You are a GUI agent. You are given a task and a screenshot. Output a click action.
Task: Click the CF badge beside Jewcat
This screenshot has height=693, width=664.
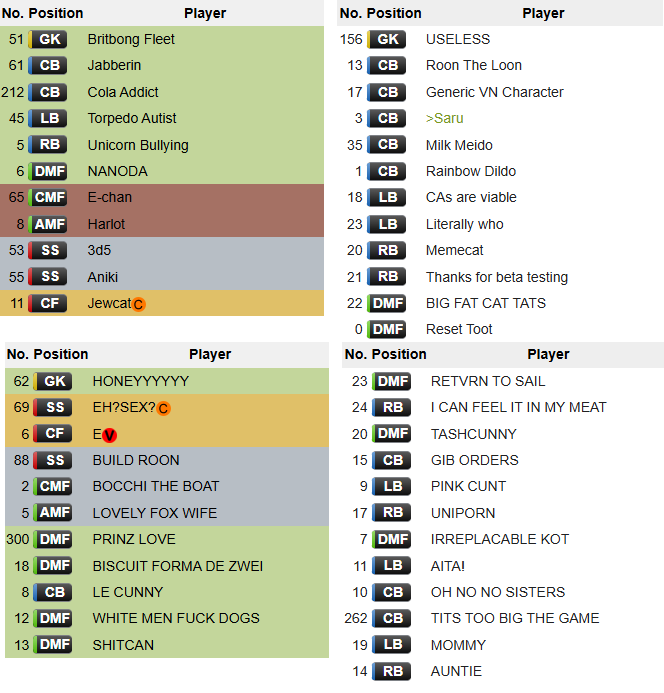coord(48,303)
